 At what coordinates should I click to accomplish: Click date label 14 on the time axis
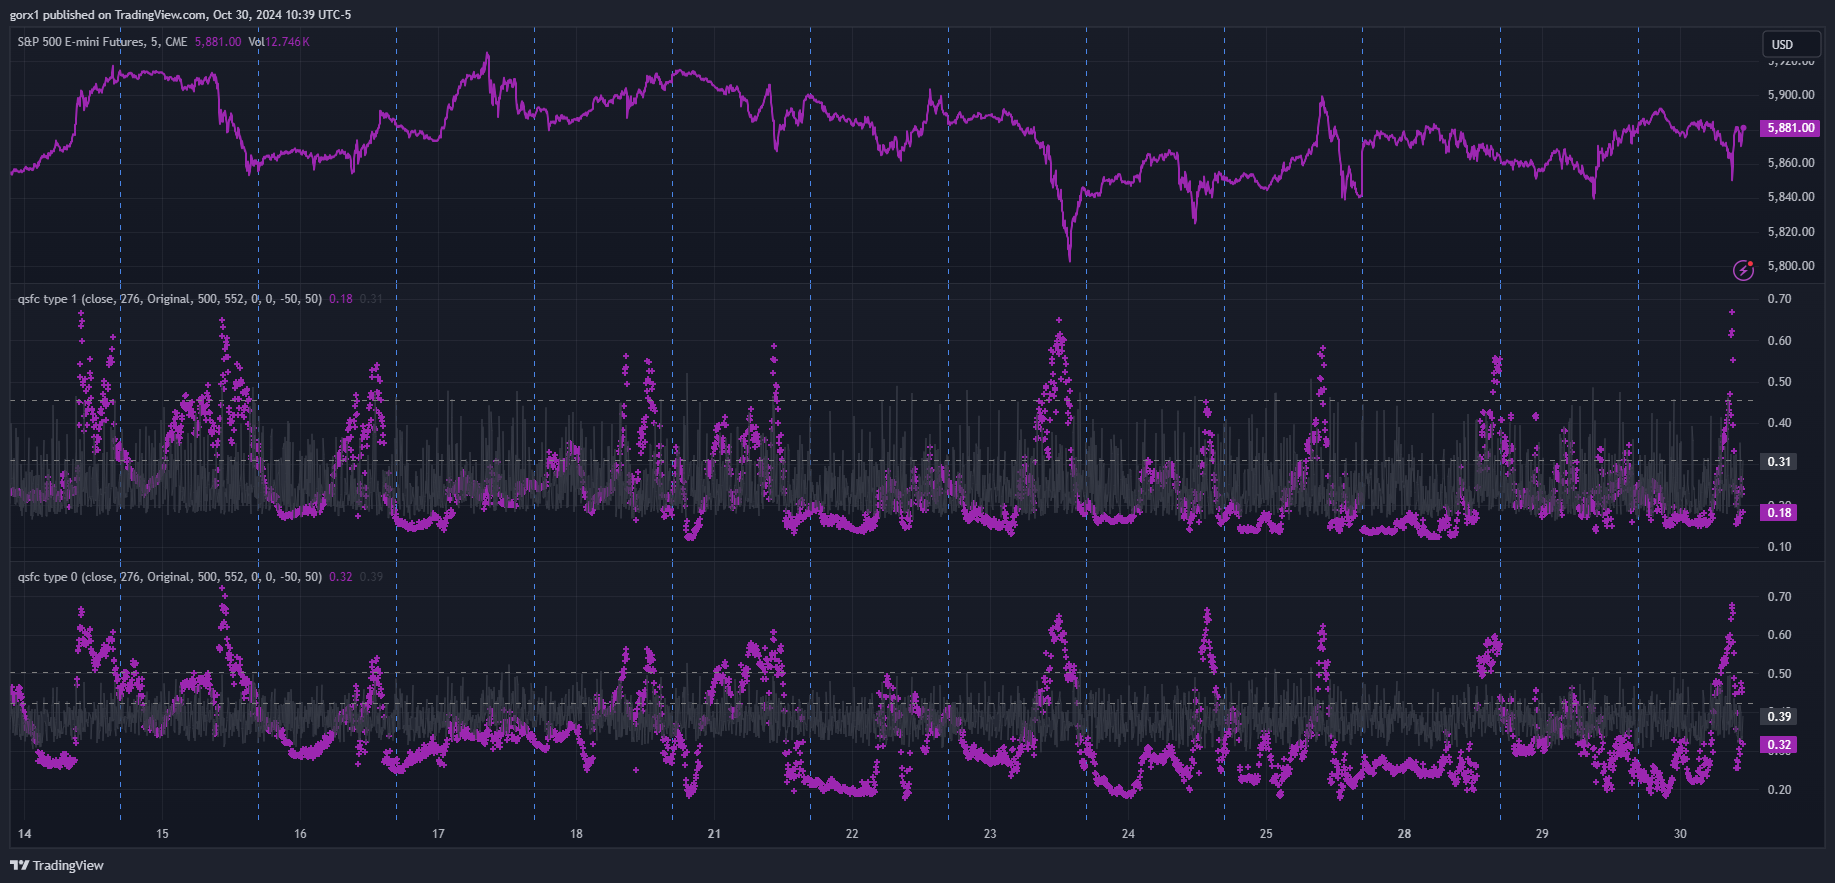point(25,834)
